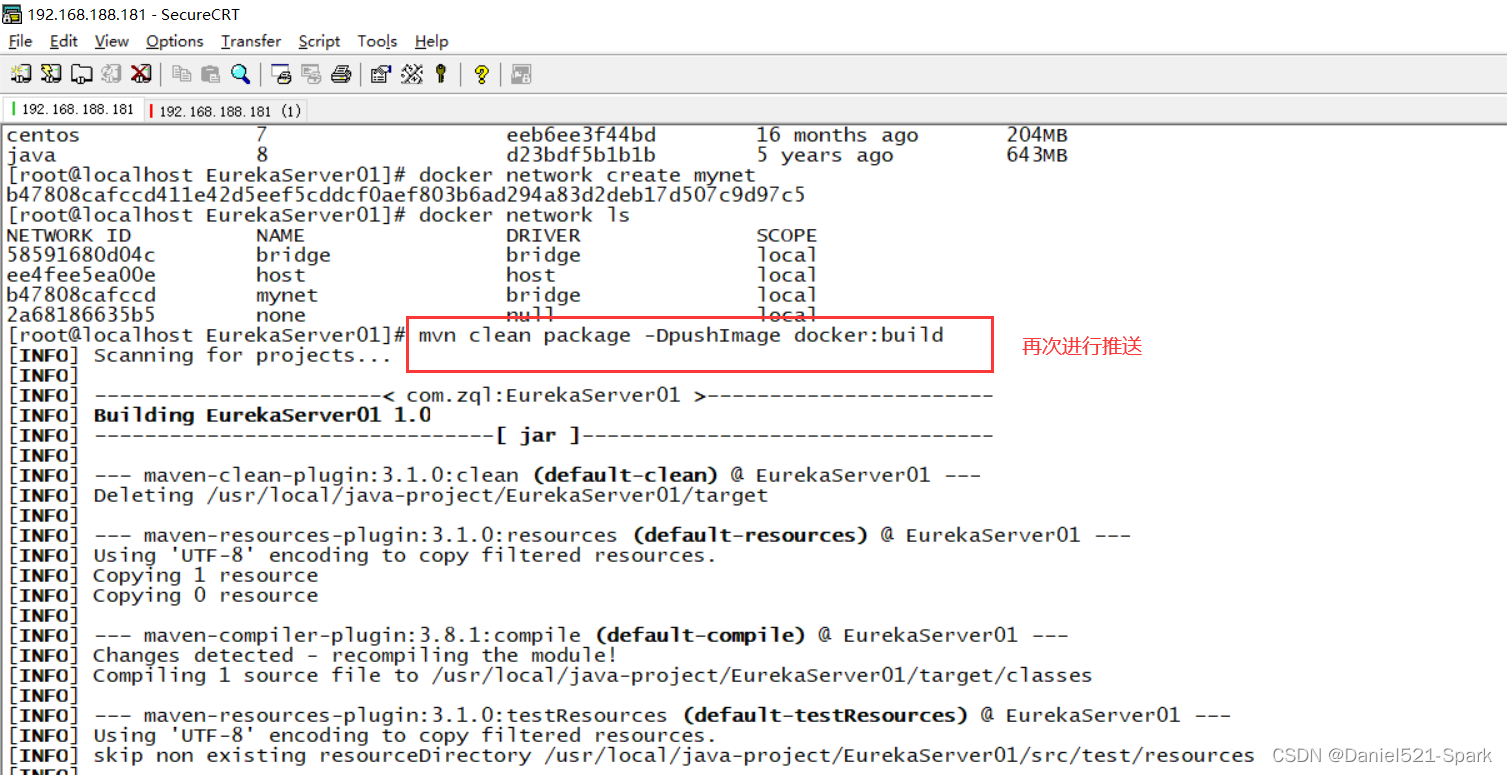Open the Options menu
Image resolution: width=1507 pixels, height=775 pixels.
point(174,41)
